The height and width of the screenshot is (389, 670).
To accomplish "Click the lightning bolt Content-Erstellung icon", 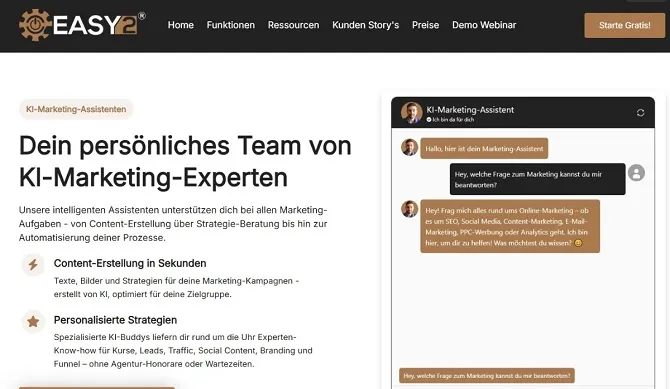I will 33,265.
